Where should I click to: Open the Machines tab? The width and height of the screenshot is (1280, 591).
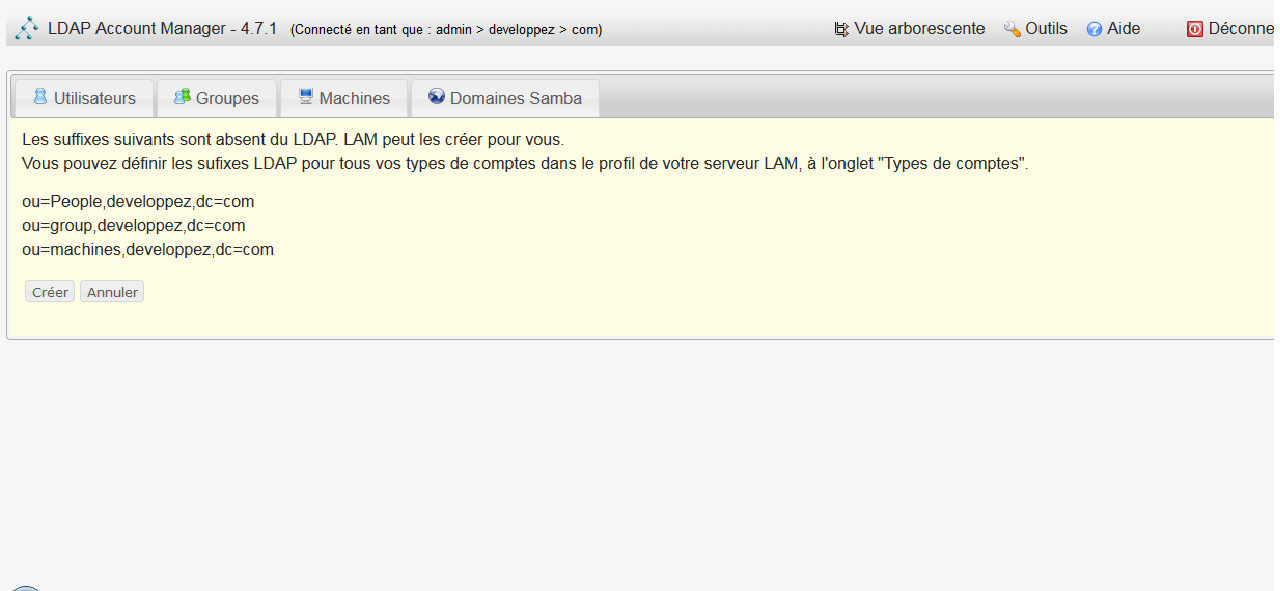click(x=344, y=98)
